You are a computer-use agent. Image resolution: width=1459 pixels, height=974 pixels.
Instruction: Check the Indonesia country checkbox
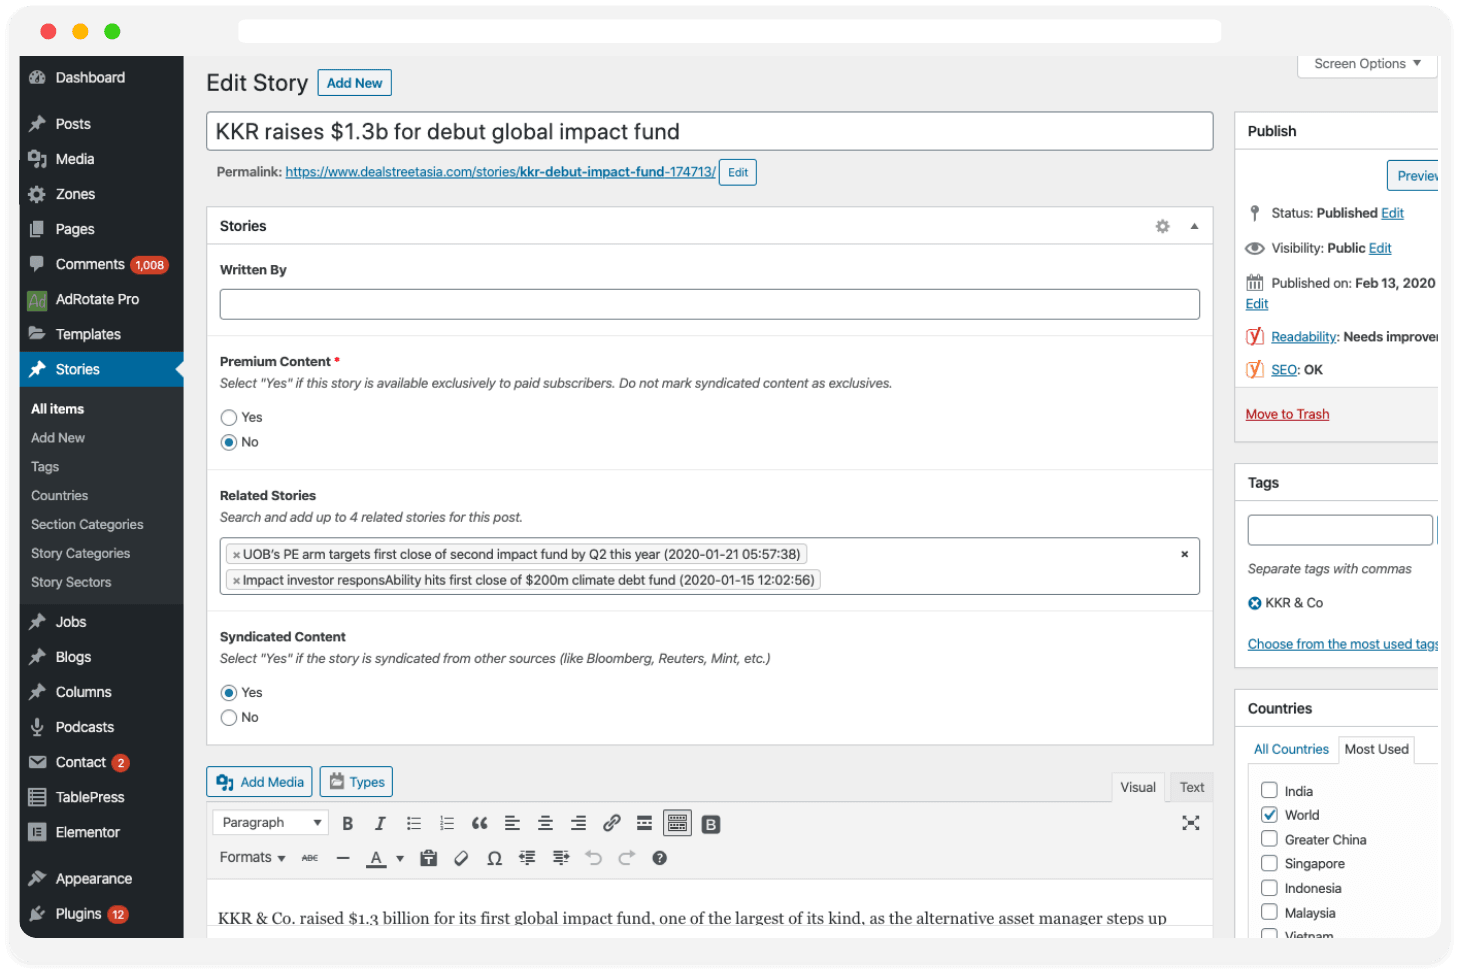click(1269, 887)
